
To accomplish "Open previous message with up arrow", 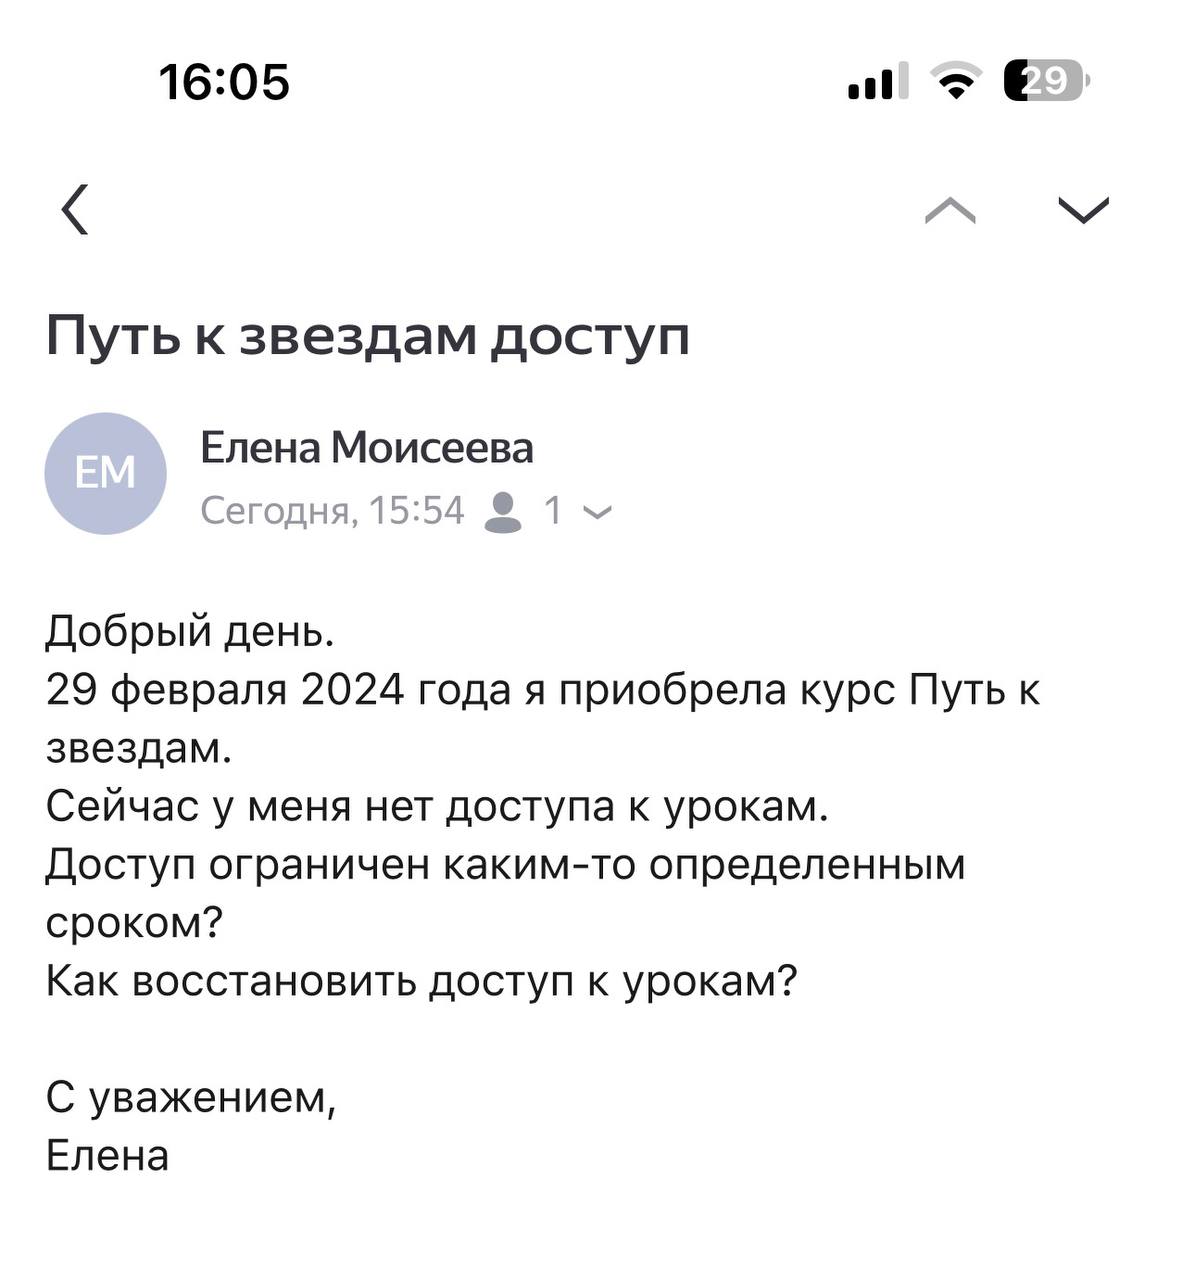I will [950, 210].
